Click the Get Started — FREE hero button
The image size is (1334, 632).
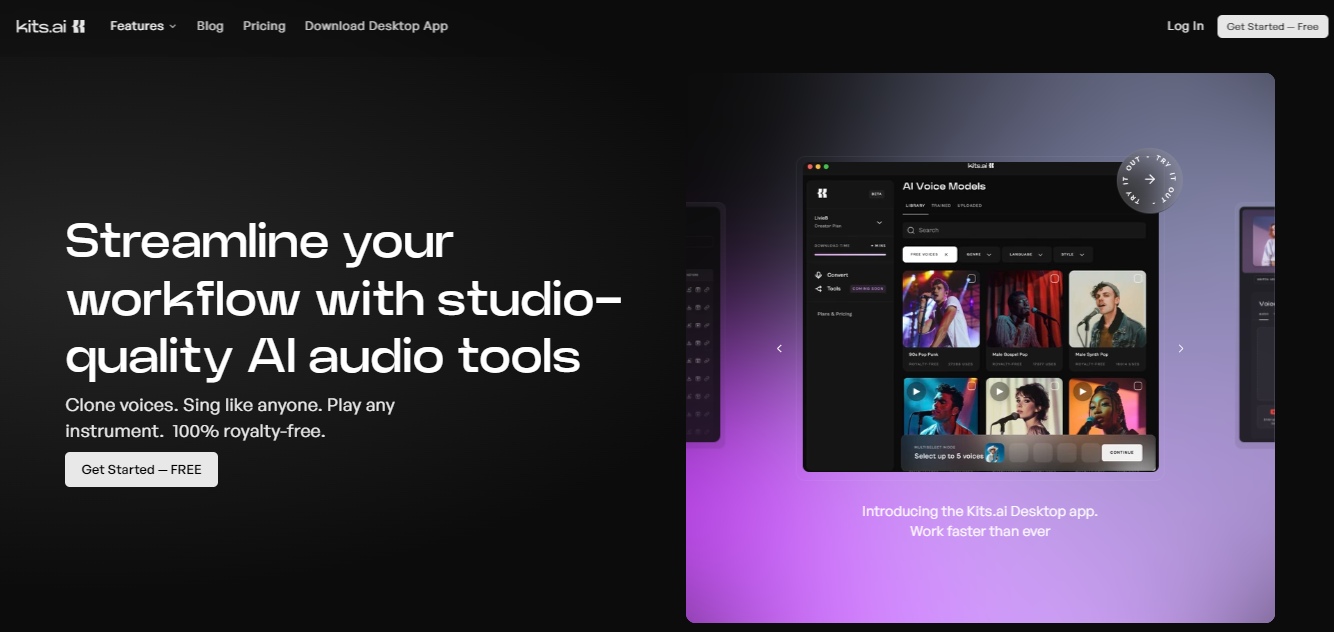pyautogui.click(x=141, y=469)
